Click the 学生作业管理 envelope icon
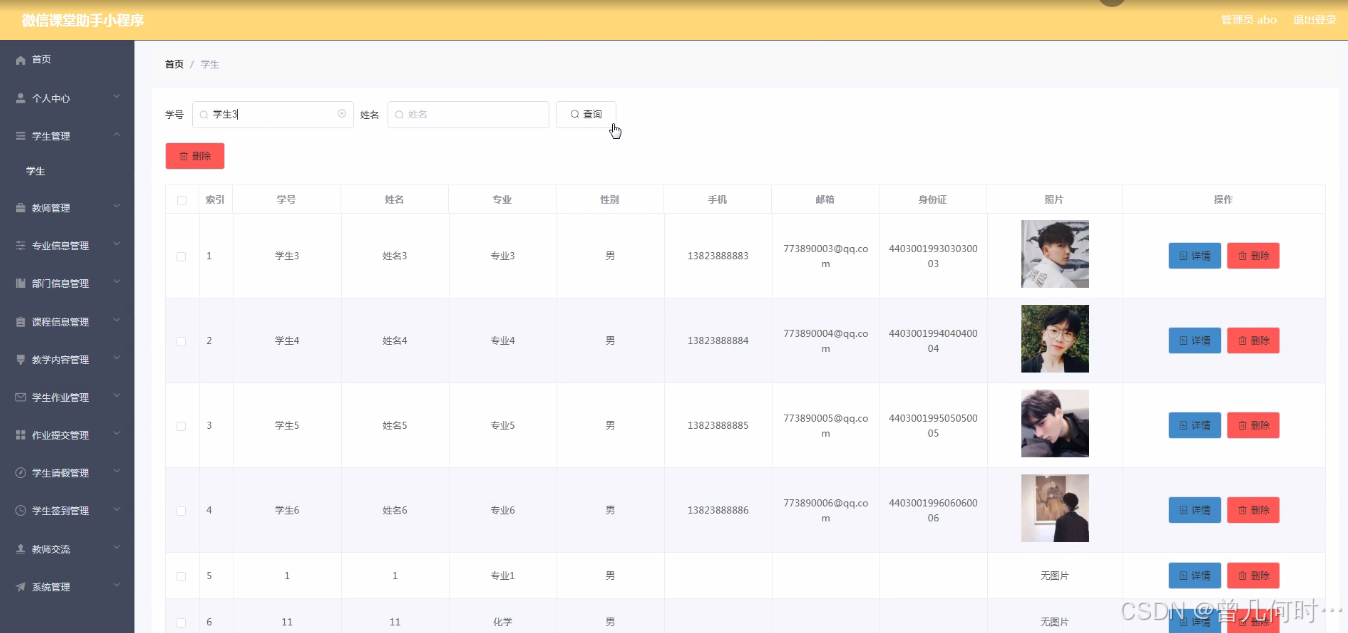The width and height of the screenshot is (1348, 633). [21, 397]
